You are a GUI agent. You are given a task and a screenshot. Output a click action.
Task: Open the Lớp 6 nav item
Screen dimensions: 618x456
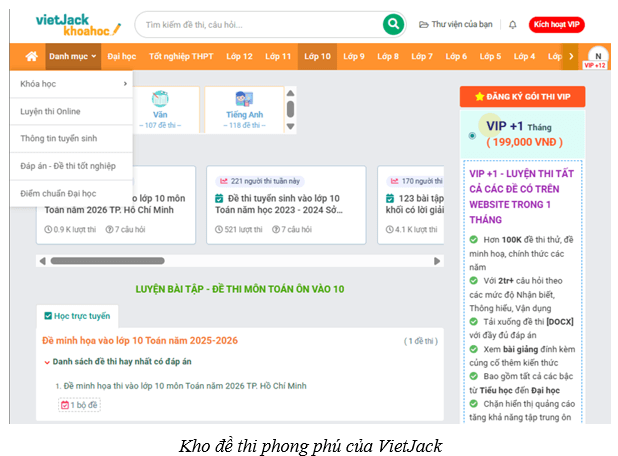456,56
